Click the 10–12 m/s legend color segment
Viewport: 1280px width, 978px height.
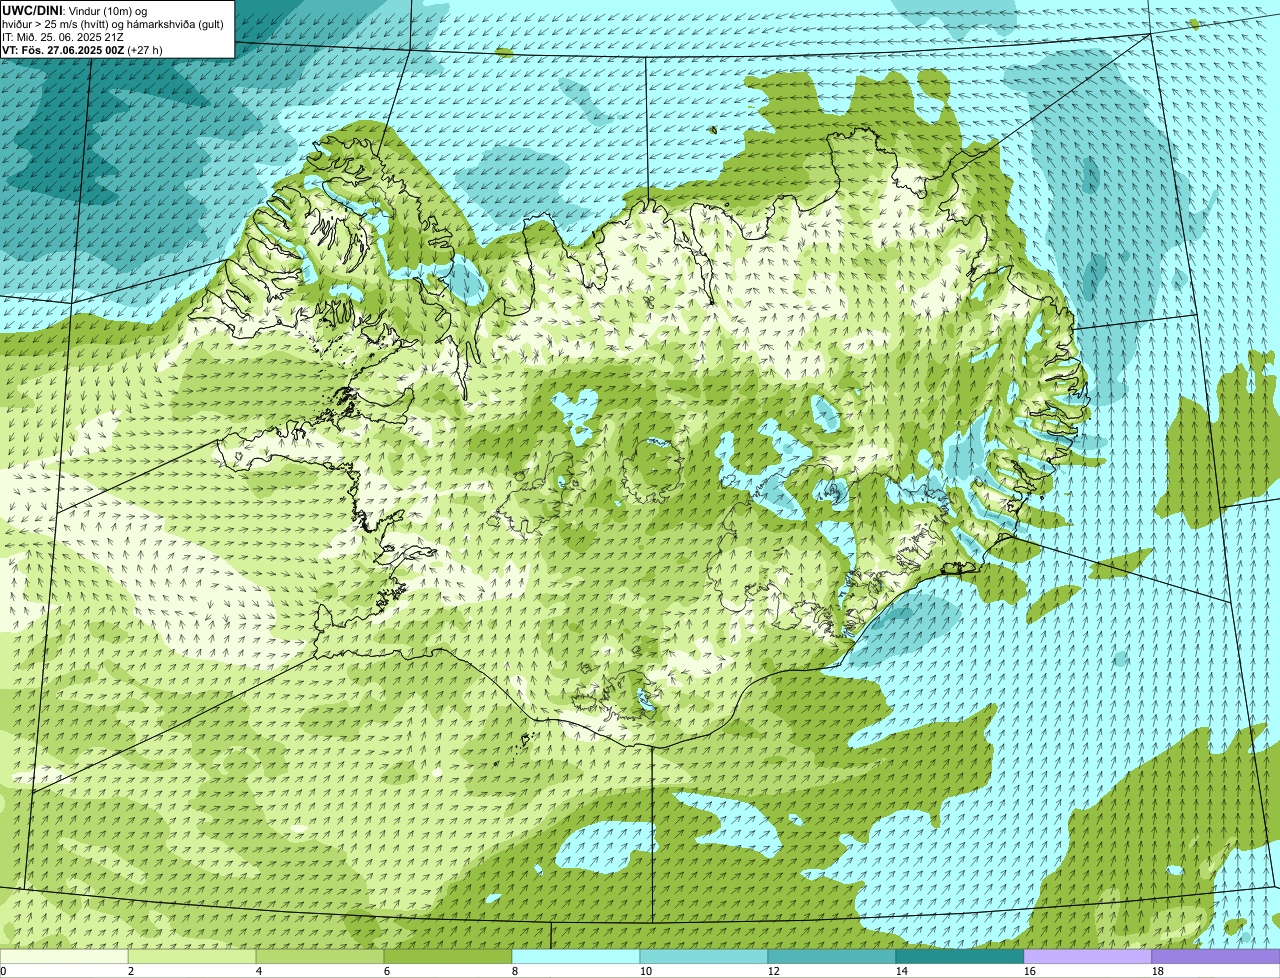(x=704, y=957)
